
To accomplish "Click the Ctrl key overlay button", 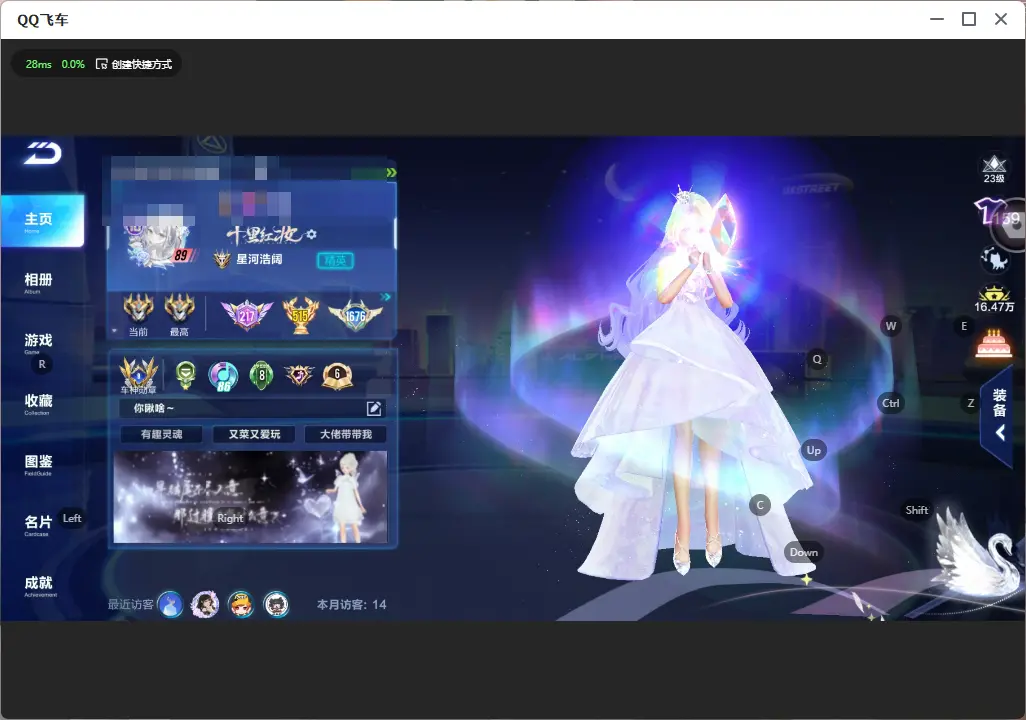I will click(891, 403).
